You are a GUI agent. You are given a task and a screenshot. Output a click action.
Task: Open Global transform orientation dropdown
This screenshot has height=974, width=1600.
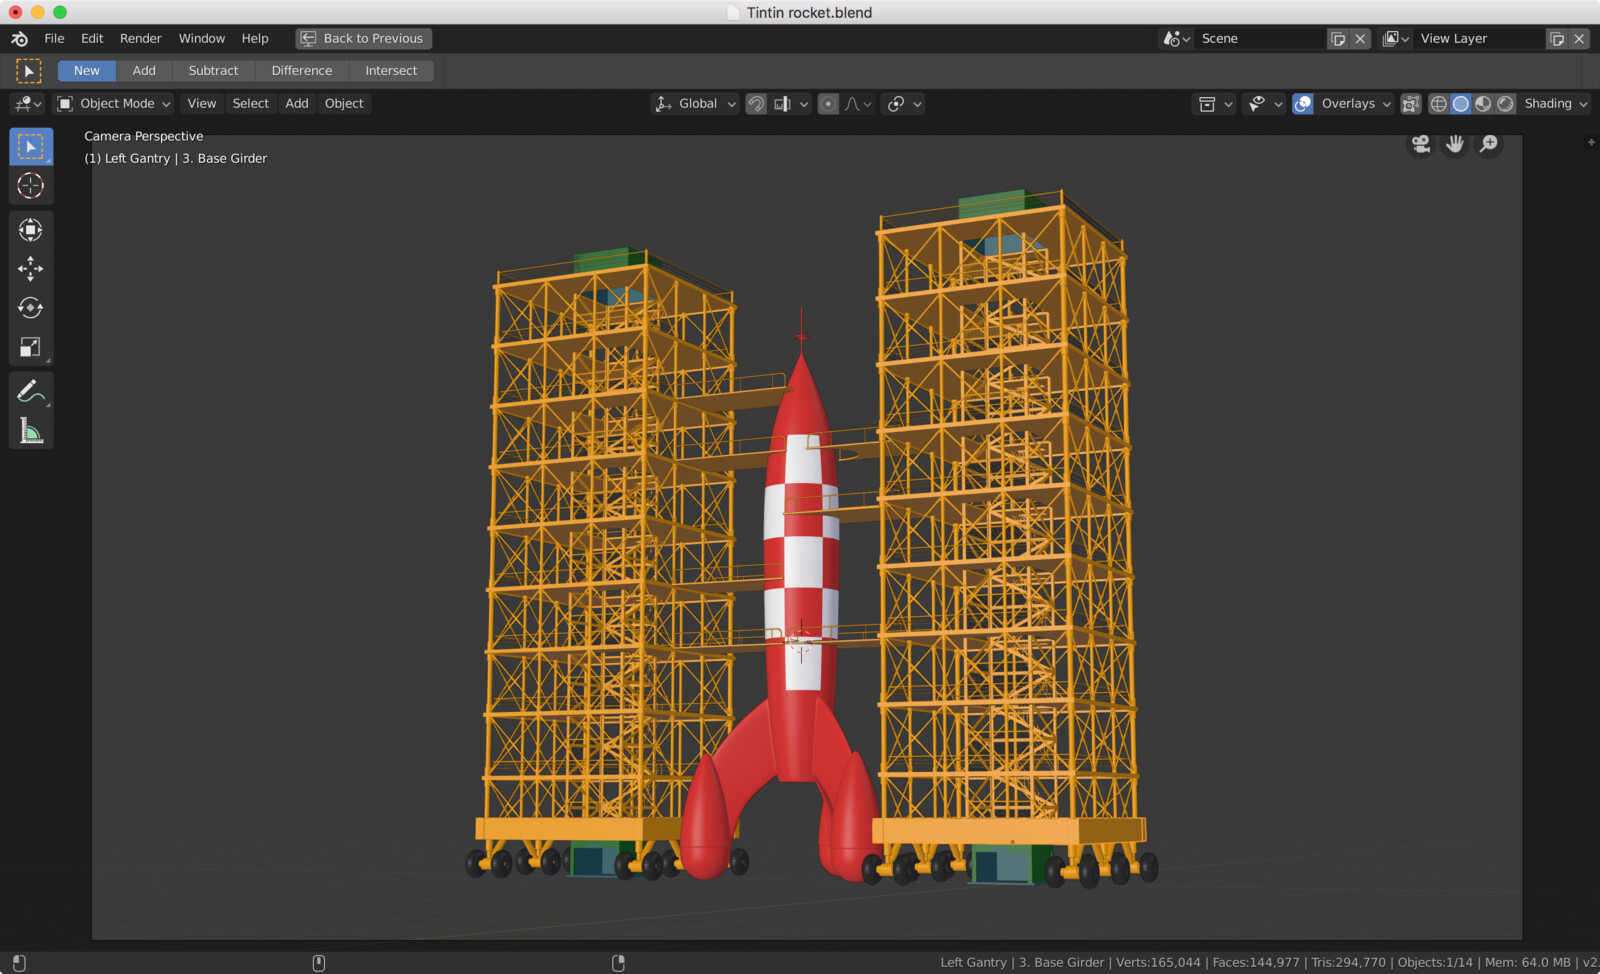695,104
